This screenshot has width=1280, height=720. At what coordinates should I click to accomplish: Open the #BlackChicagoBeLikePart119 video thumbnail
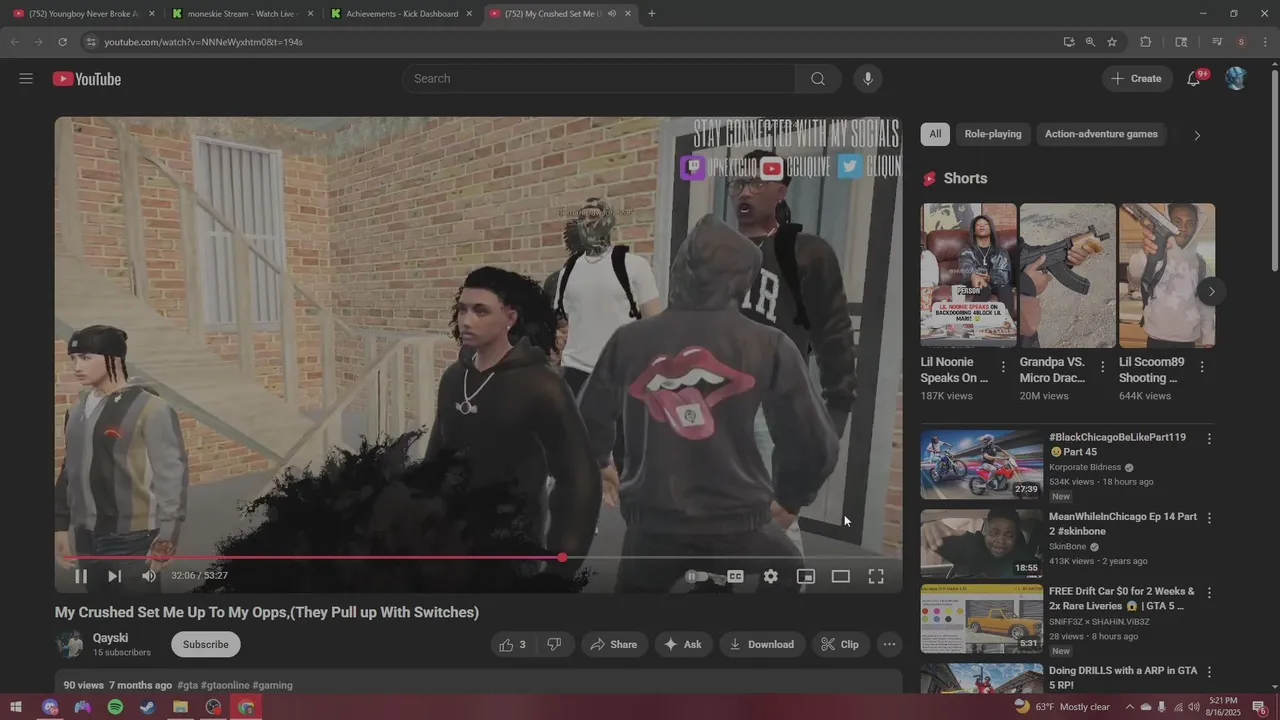[x=982, y=465]
